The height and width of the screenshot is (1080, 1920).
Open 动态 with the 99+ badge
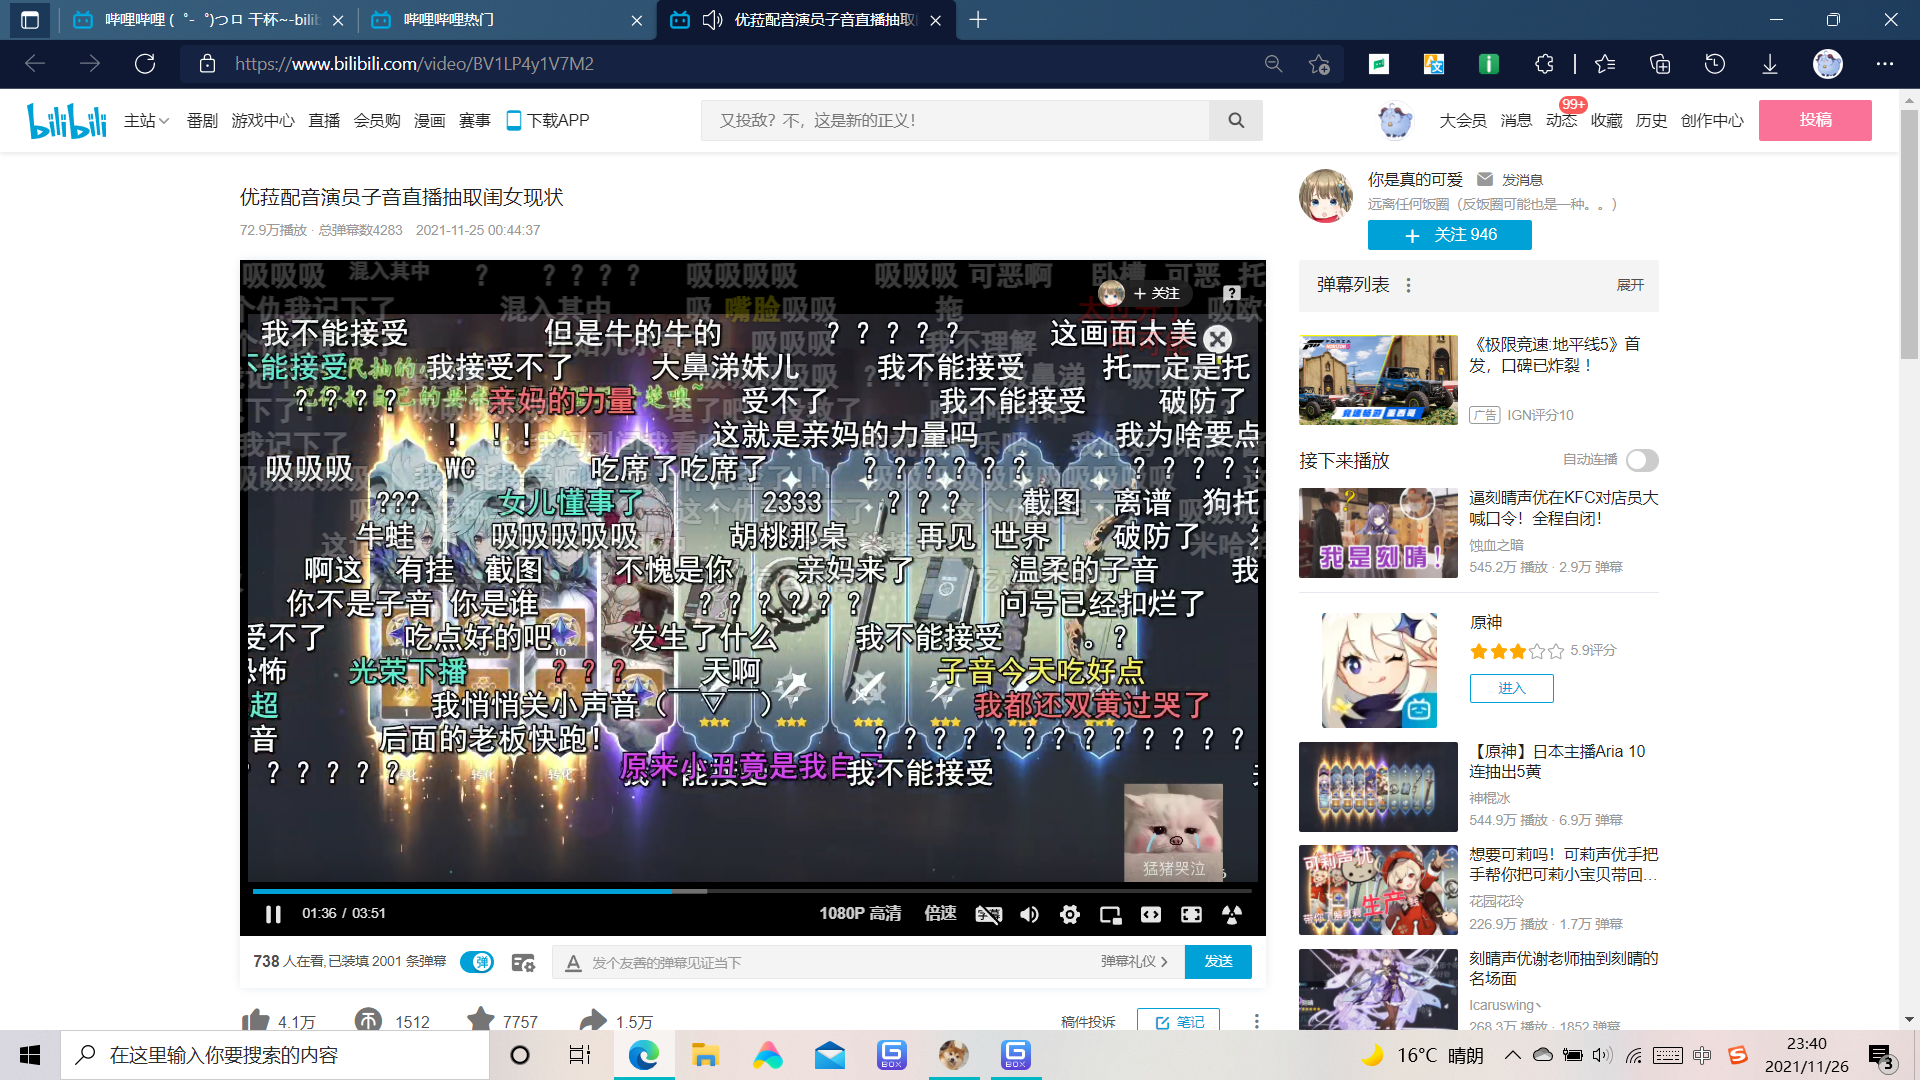[x=1561, y=120]
